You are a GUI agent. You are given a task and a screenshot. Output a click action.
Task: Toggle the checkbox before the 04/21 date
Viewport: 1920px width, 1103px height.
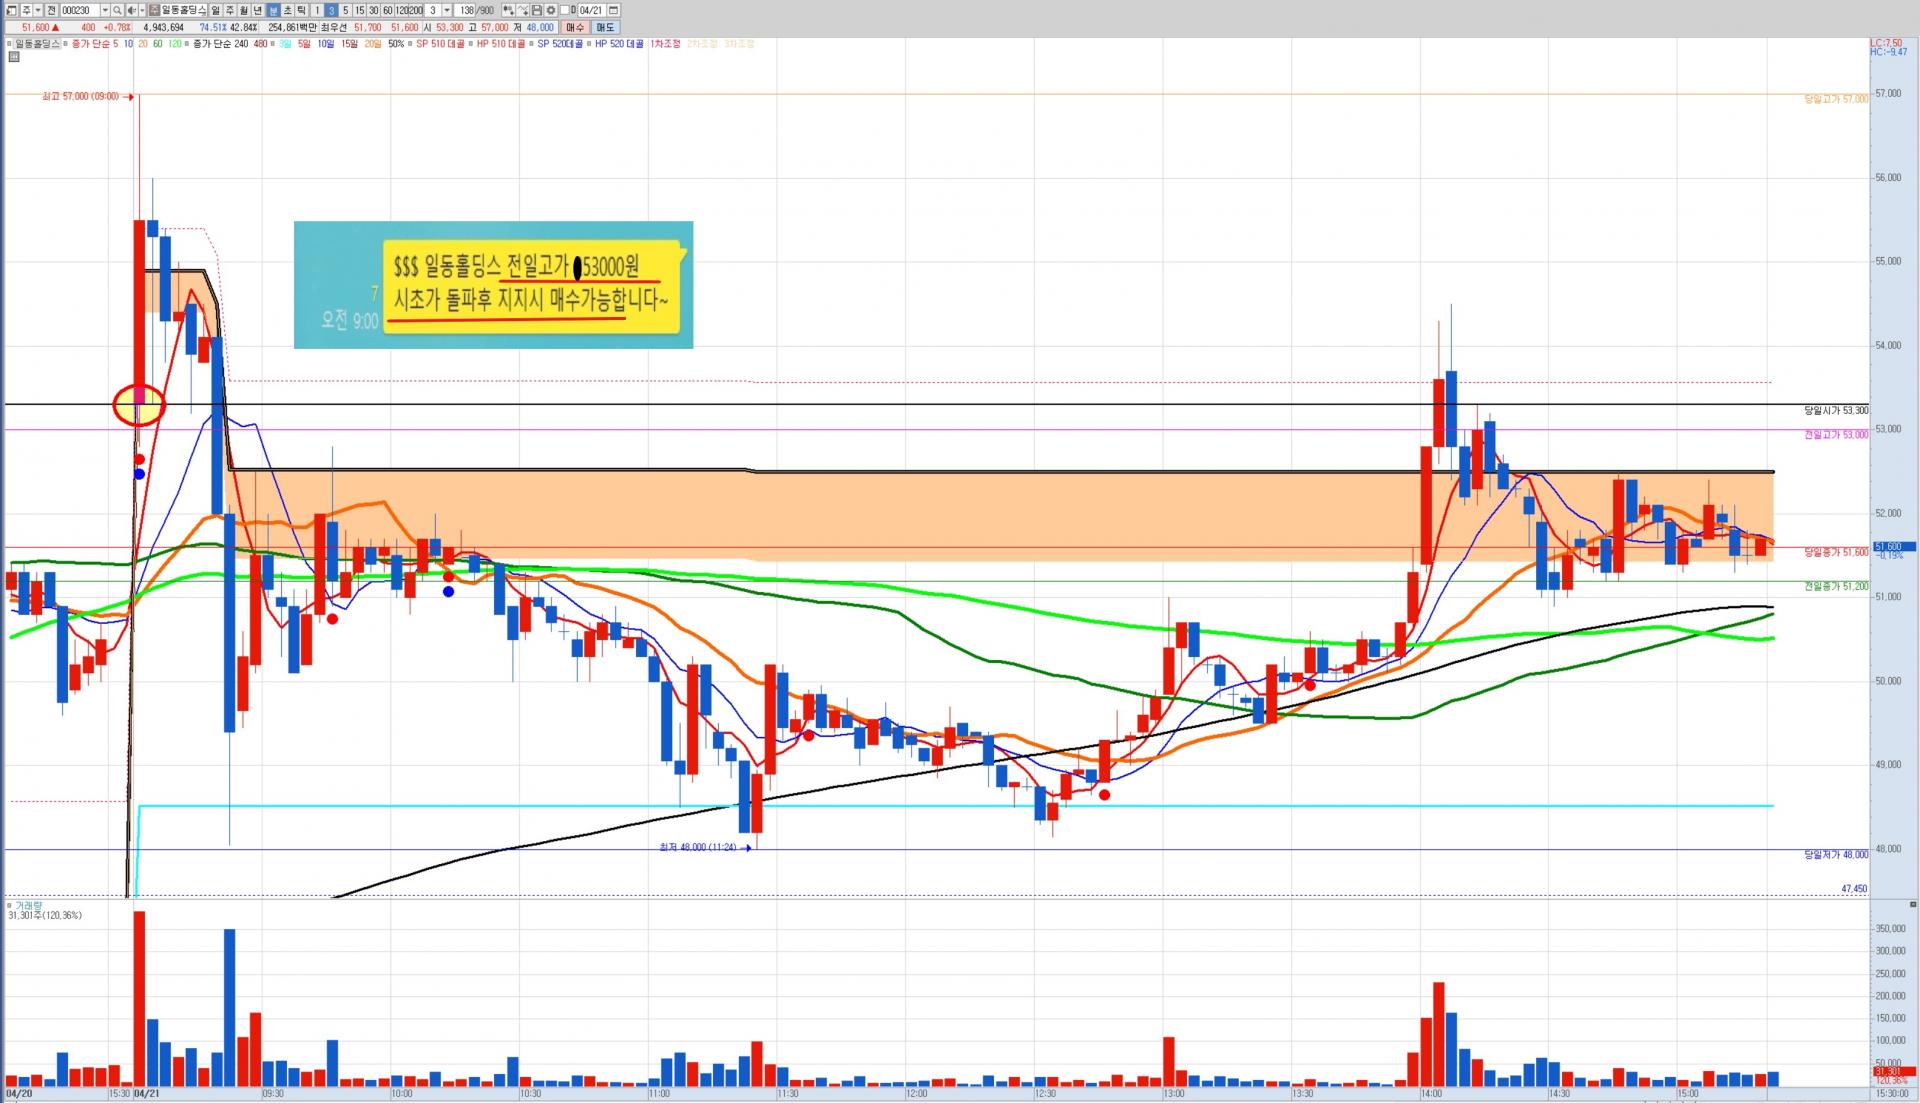pyautogui.click(x=565, y=10)
